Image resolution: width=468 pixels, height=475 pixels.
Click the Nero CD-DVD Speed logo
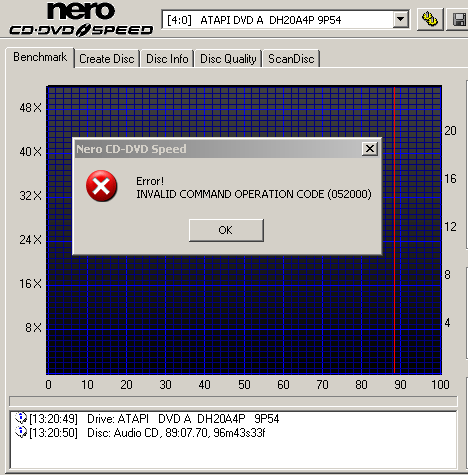[81, 18]
